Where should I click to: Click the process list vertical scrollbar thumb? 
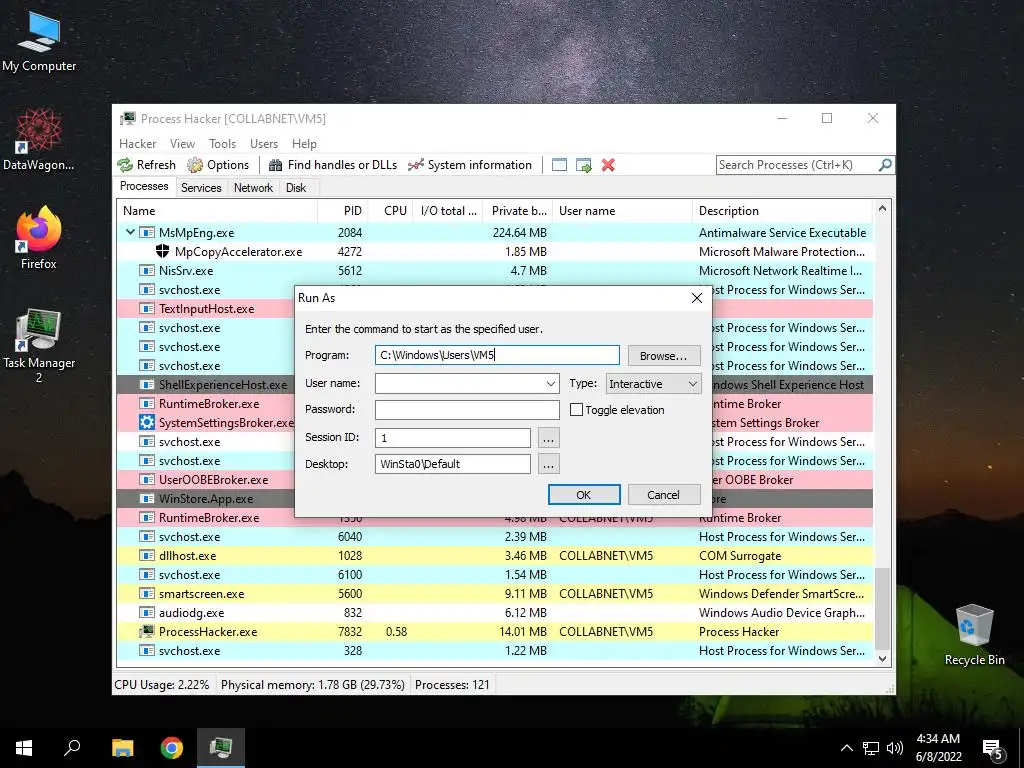(882, 607)
